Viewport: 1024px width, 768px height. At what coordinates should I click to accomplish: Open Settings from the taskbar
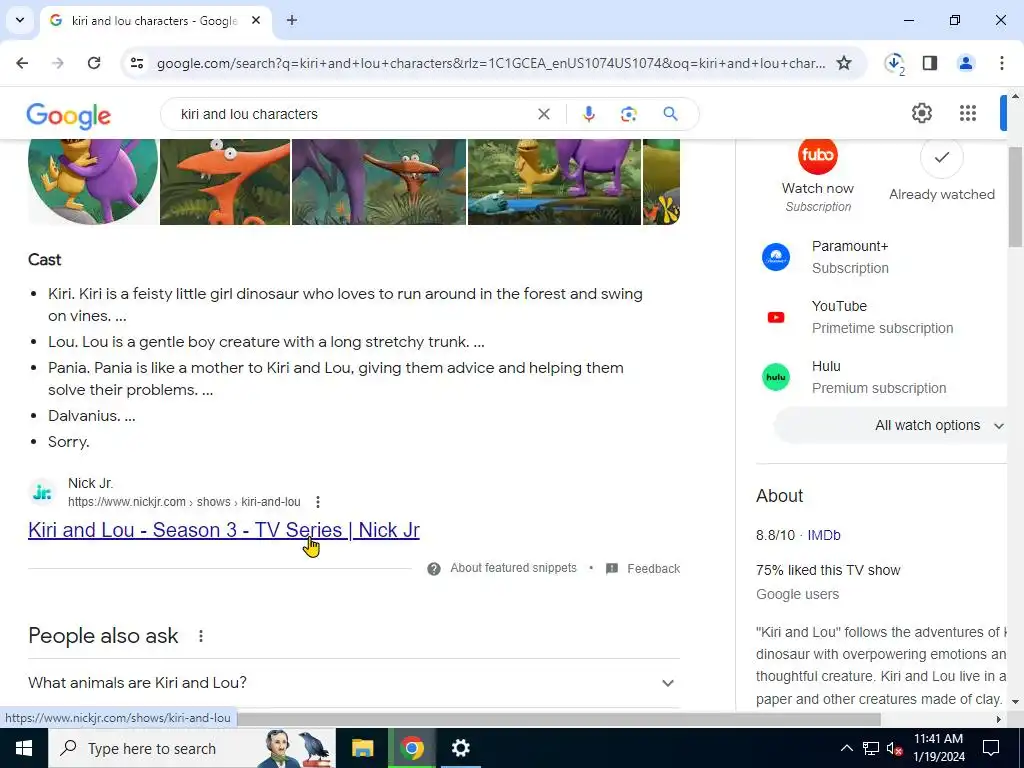pos(460,748)
